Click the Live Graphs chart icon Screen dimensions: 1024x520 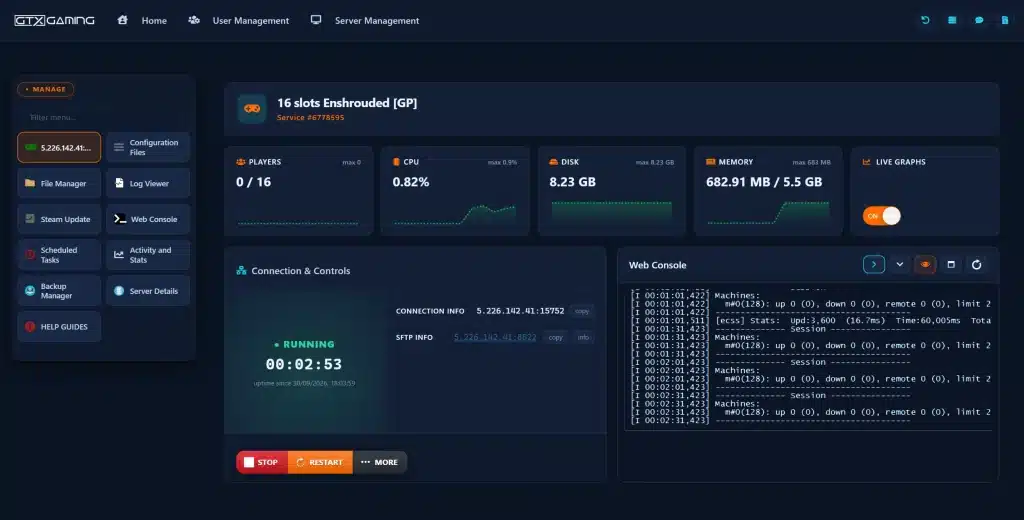[867, 162]
